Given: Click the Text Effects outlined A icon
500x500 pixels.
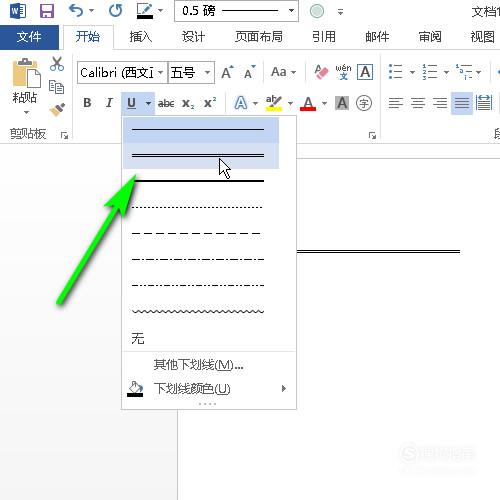Looking at the screenshot, I should (241, 103).
